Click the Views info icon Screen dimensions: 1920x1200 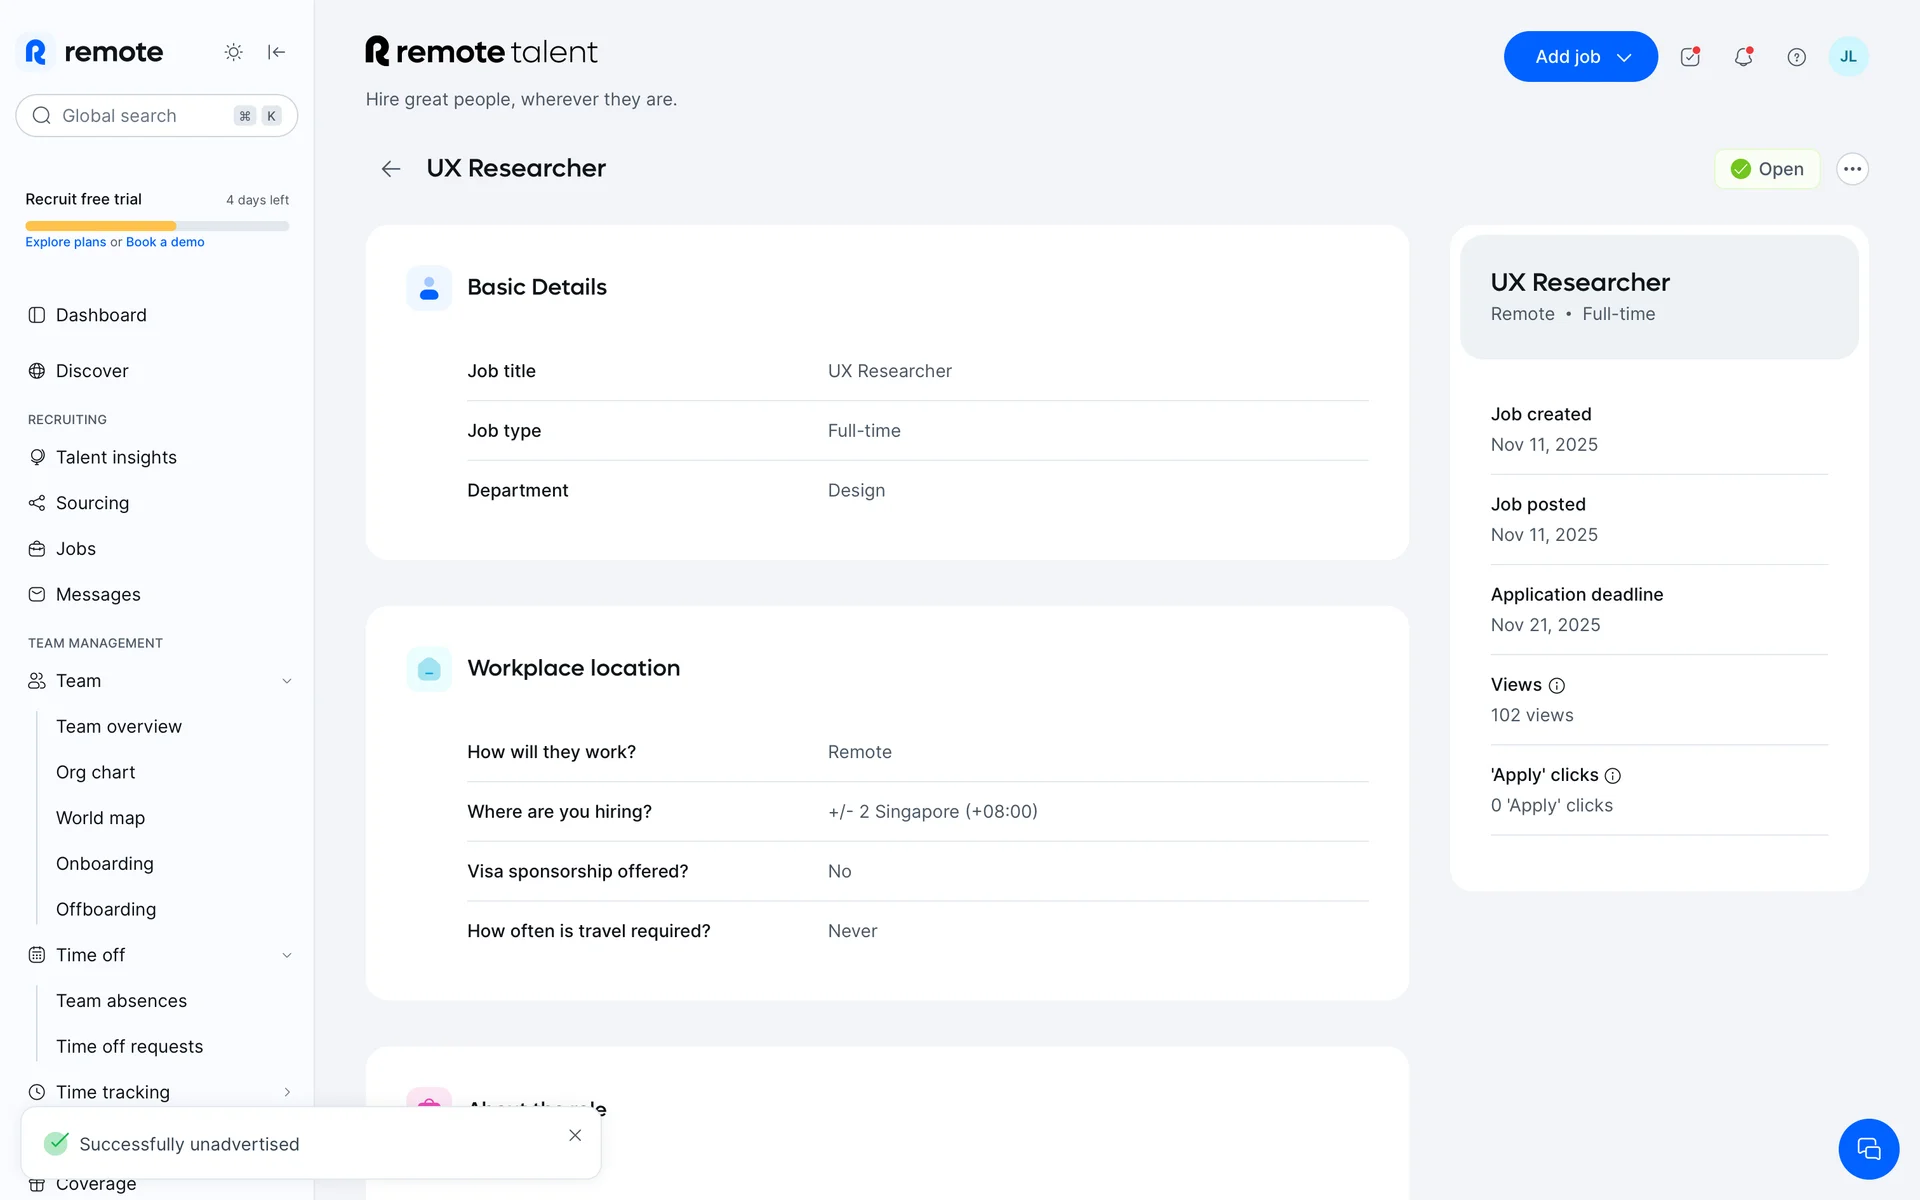pyautogui.click(x=1556, y=686)
